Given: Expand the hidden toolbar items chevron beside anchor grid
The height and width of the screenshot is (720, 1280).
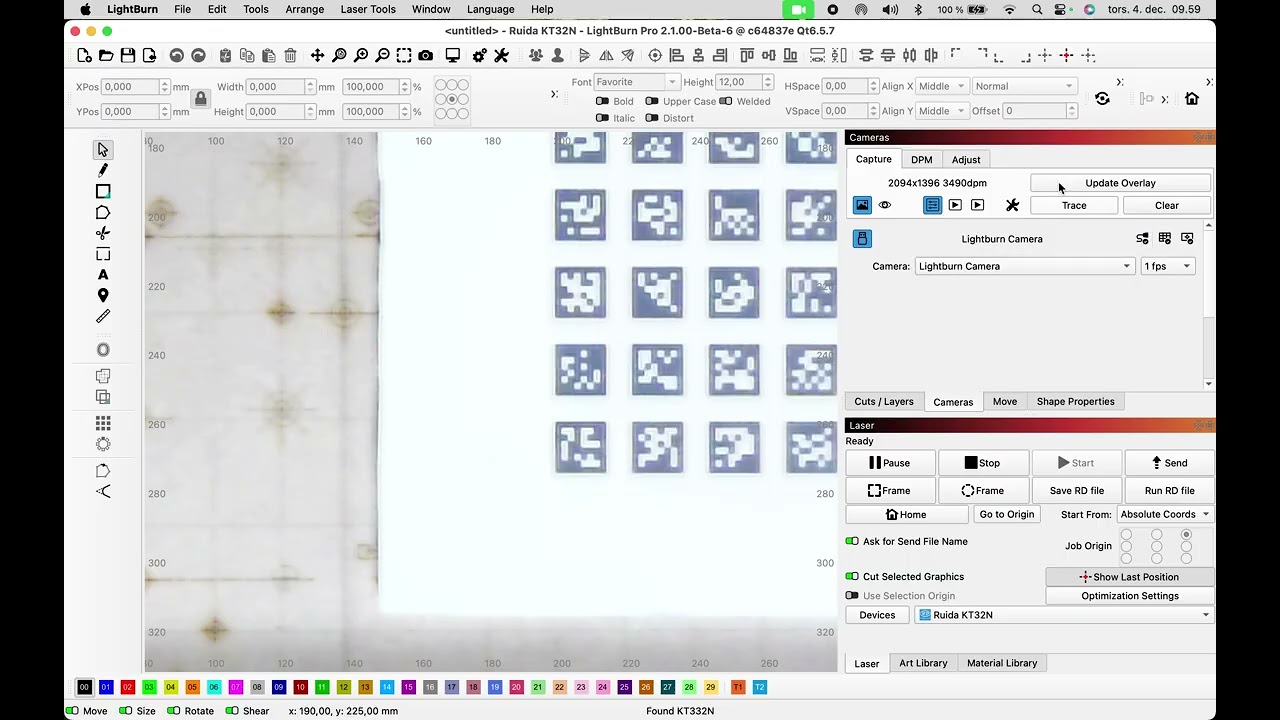Looking at the screenshot, I should 554,94.
